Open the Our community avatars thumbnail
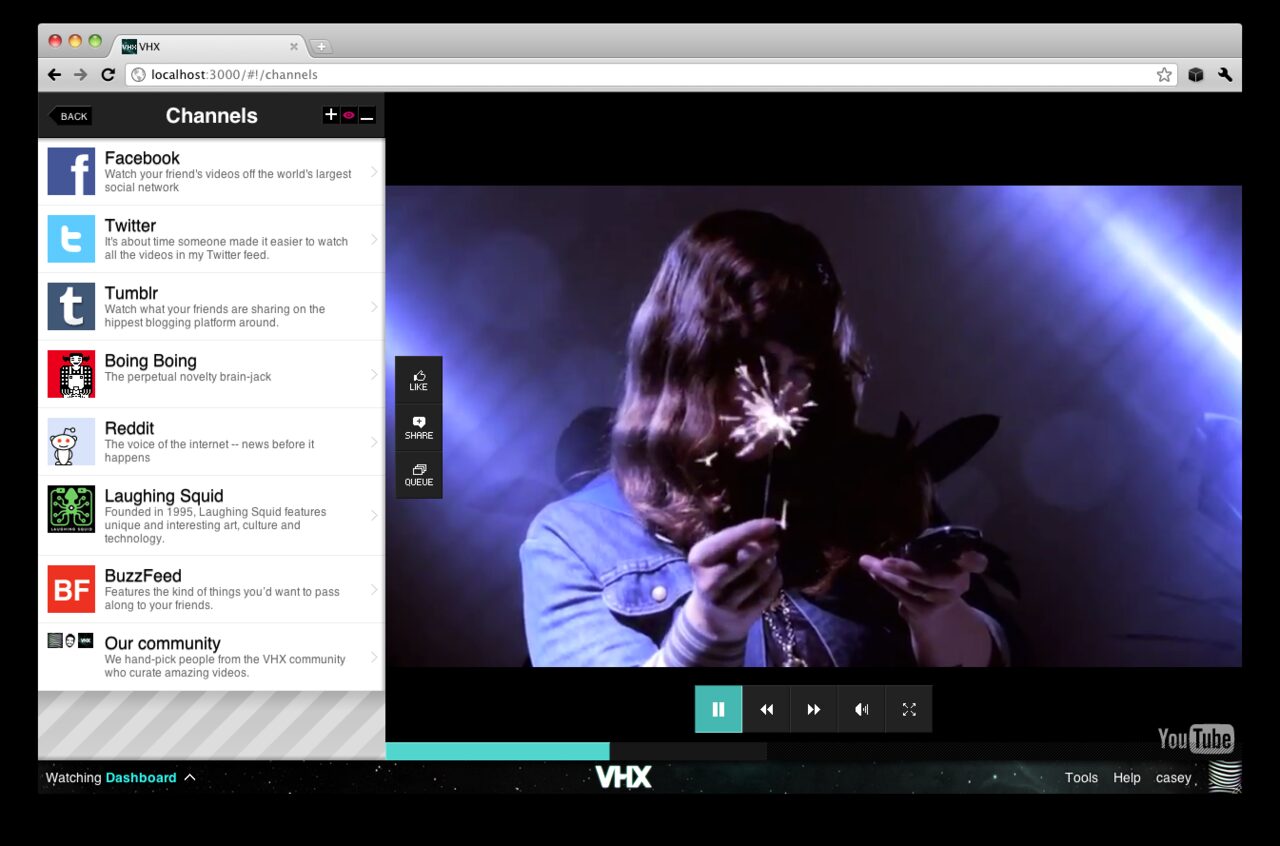The image size is (1280, 846). (x=70, y=641)
